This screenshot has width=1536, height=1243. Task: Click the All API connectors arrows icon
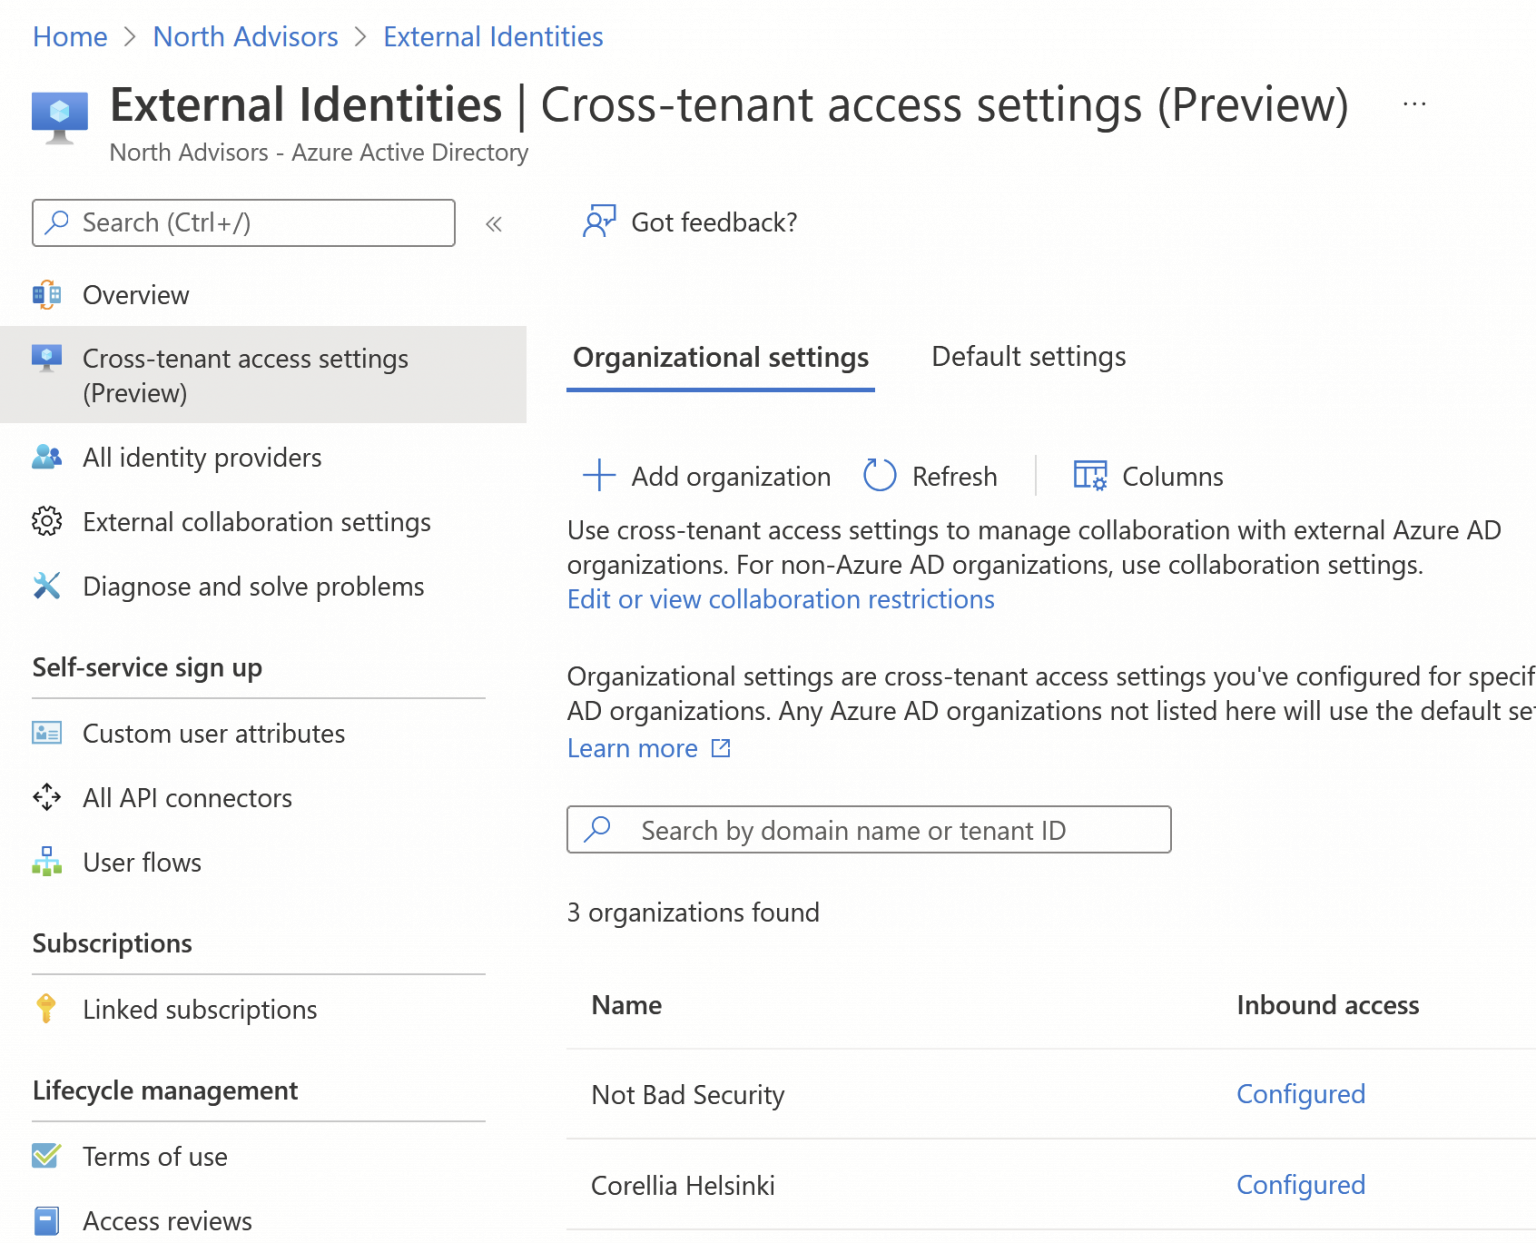click(x=47, y=797)
